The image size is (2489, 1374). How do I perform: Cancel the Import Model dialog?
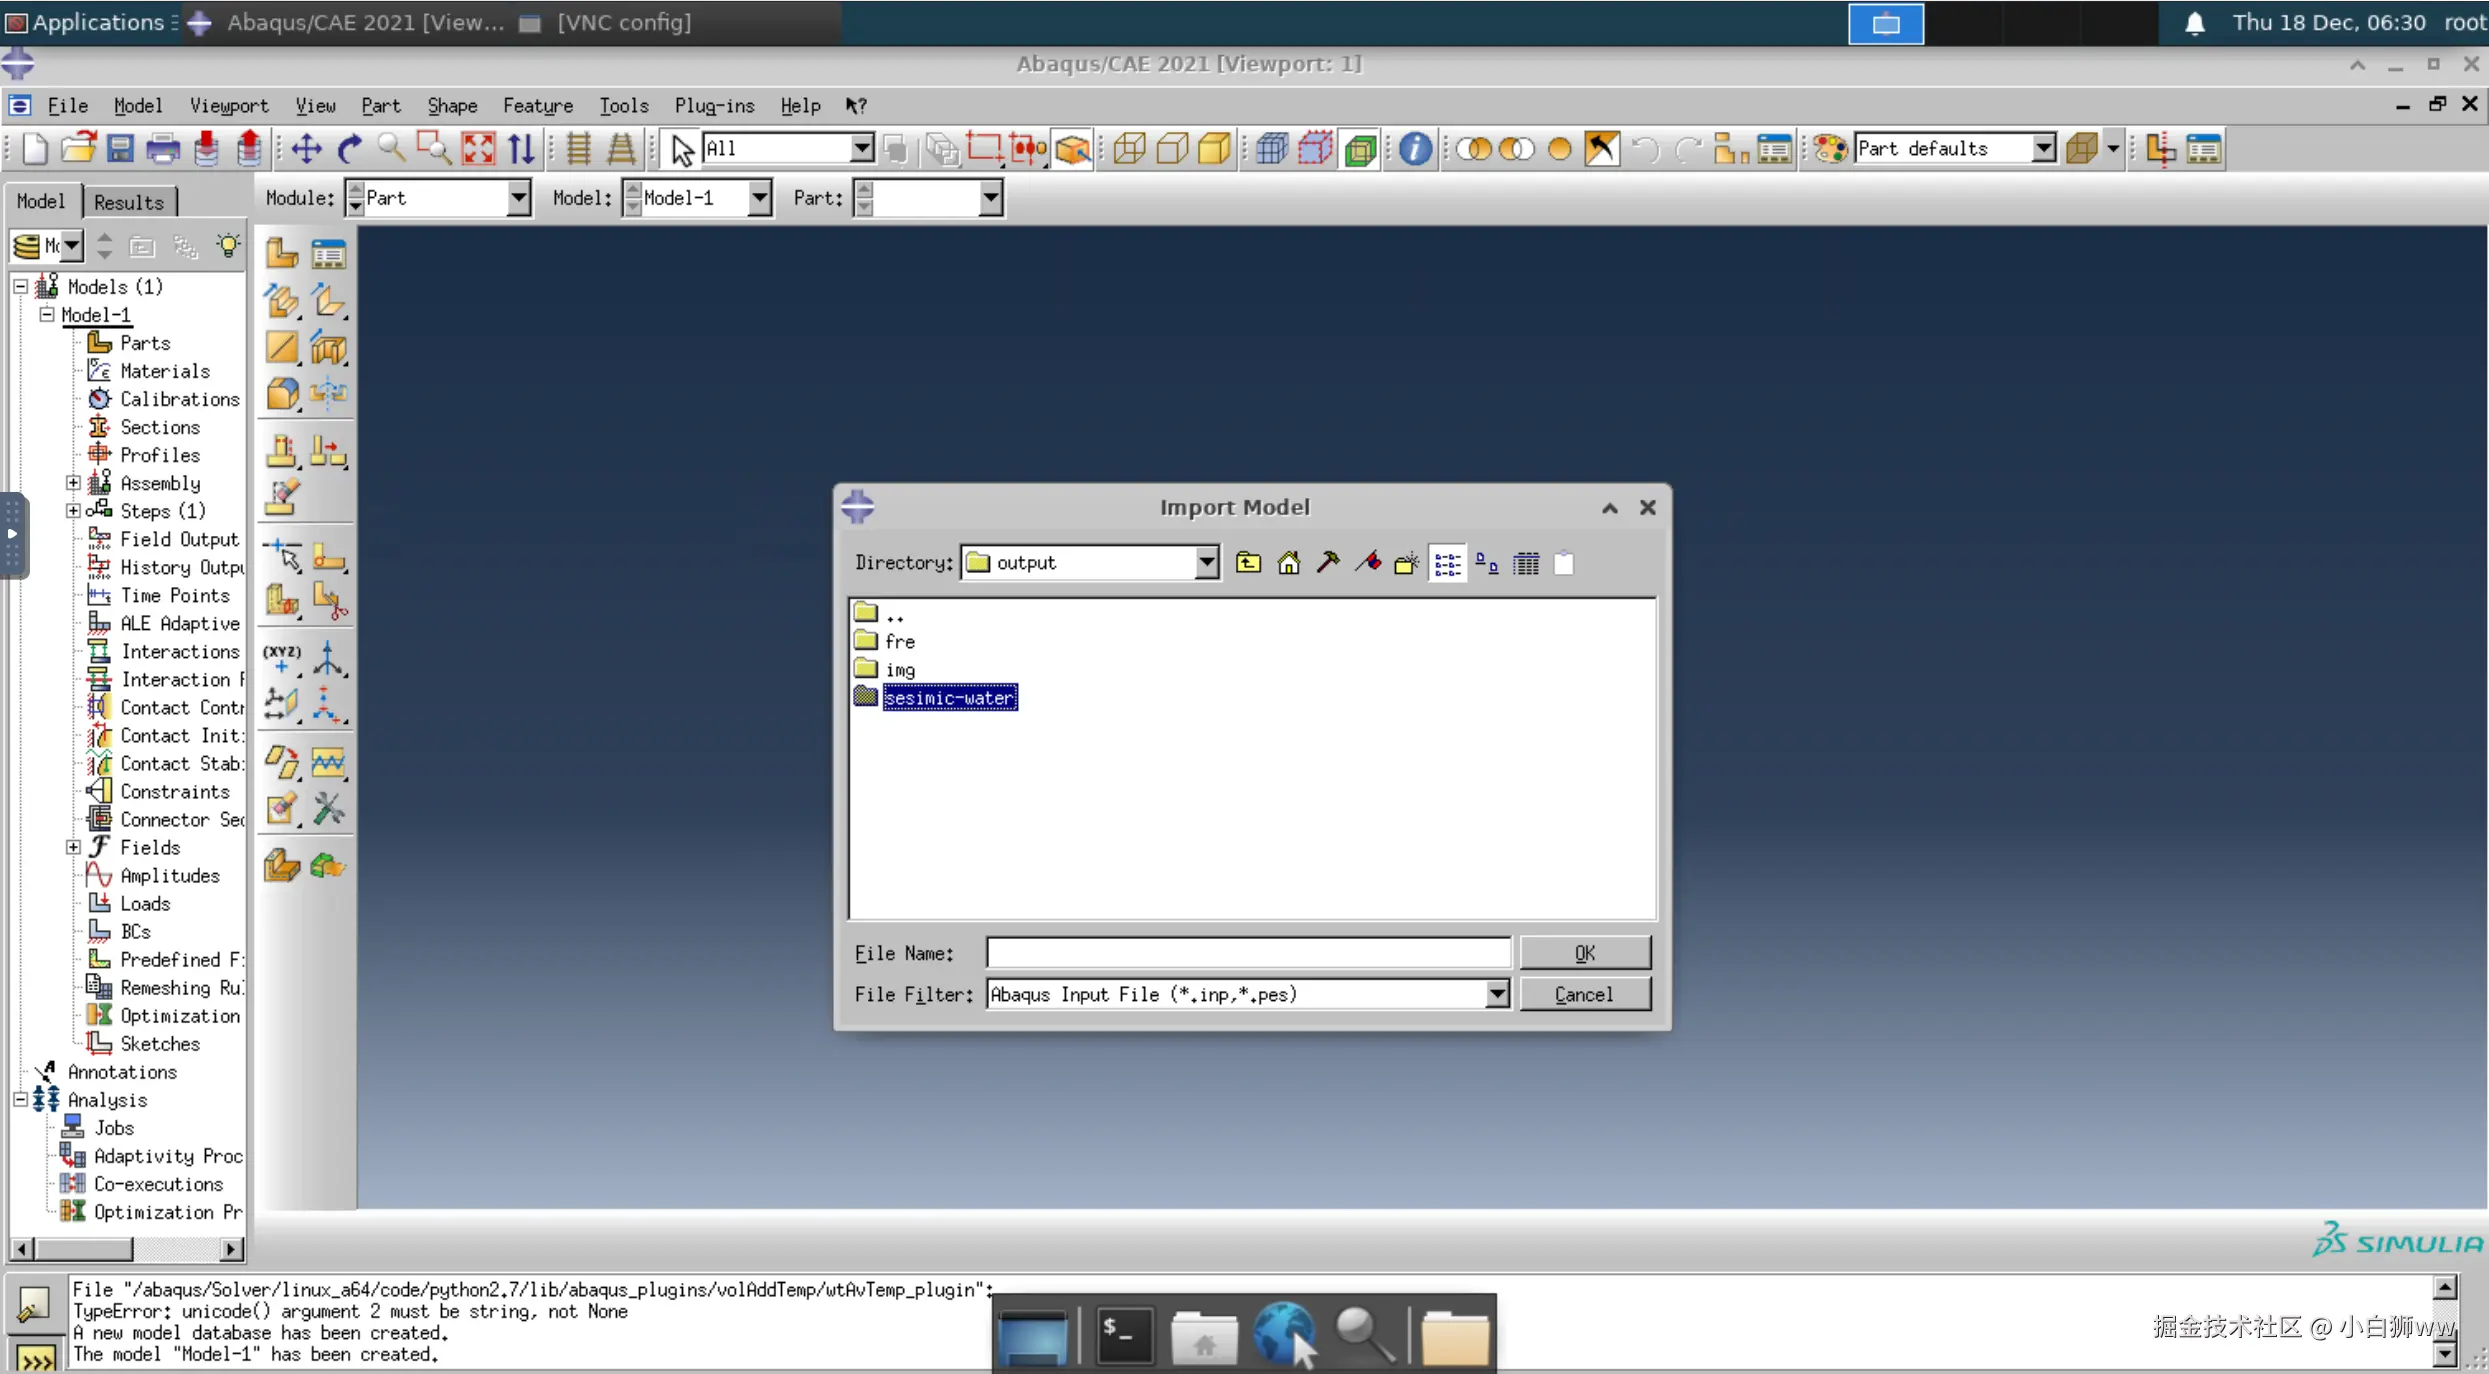pos(1583,994)
